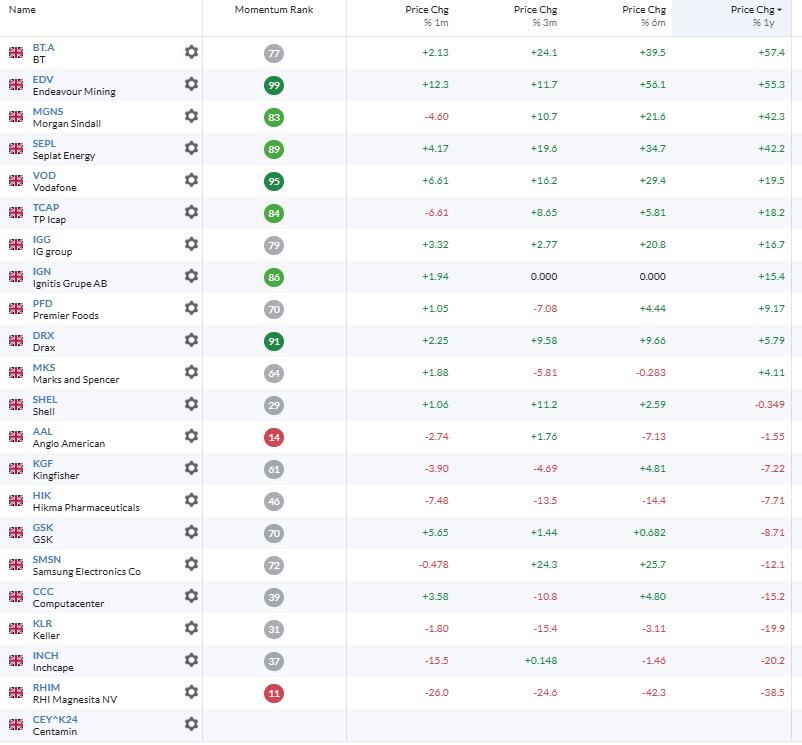Viewport: 802px width, 745px height.
Task: Open IGG ticker link
Action: click(41, 240)
